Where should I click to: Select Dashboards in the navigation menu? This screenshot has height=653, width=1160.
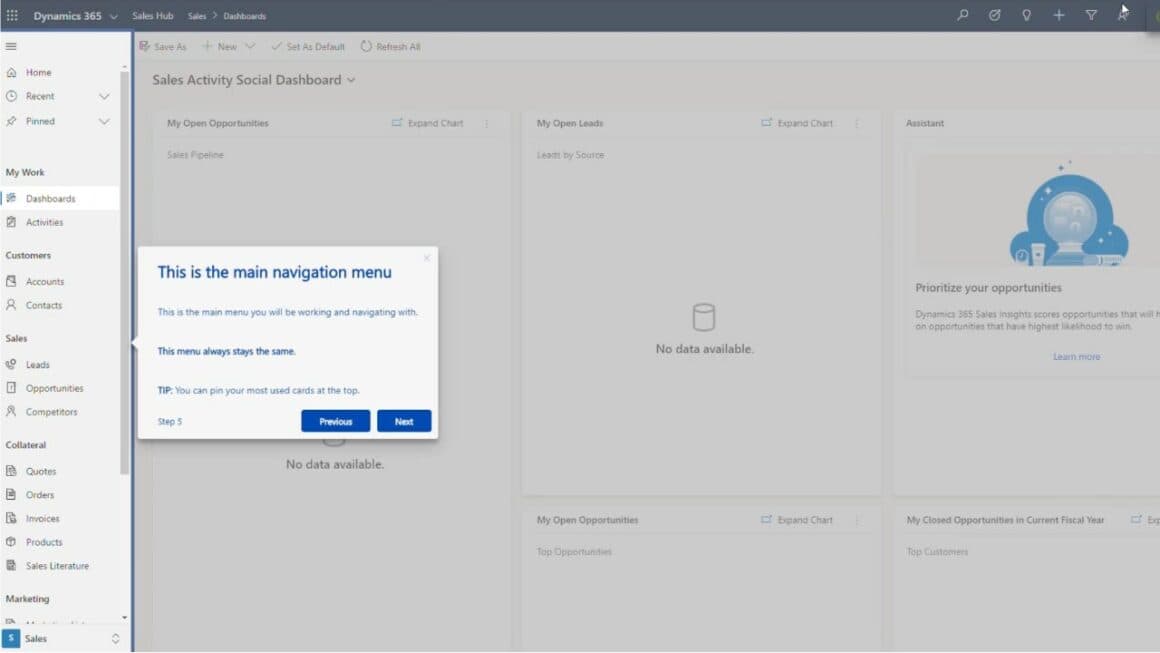[60, 198]
